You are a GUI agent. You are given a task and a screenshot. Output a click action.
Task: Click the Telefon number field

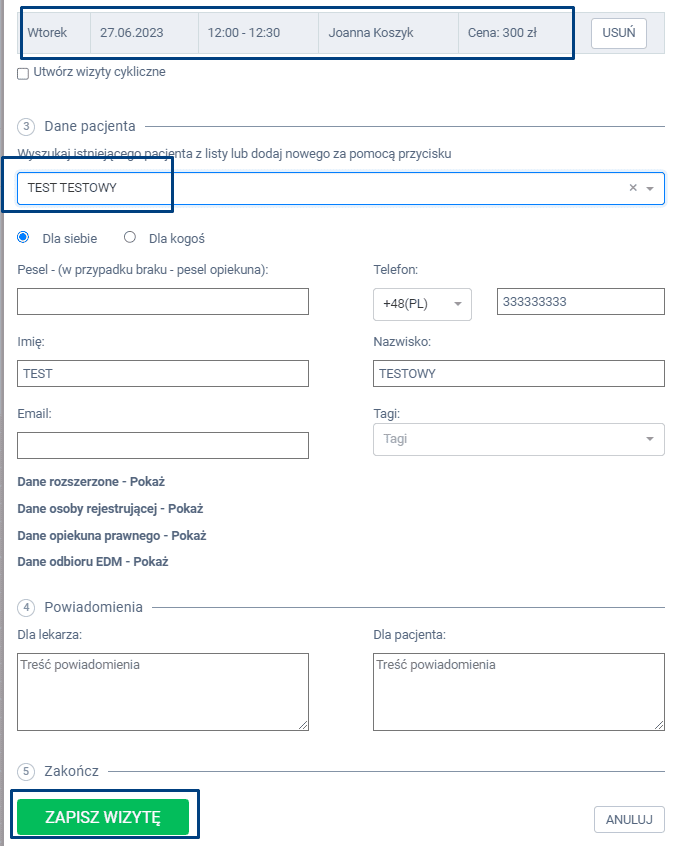click(x=580, y=302)
